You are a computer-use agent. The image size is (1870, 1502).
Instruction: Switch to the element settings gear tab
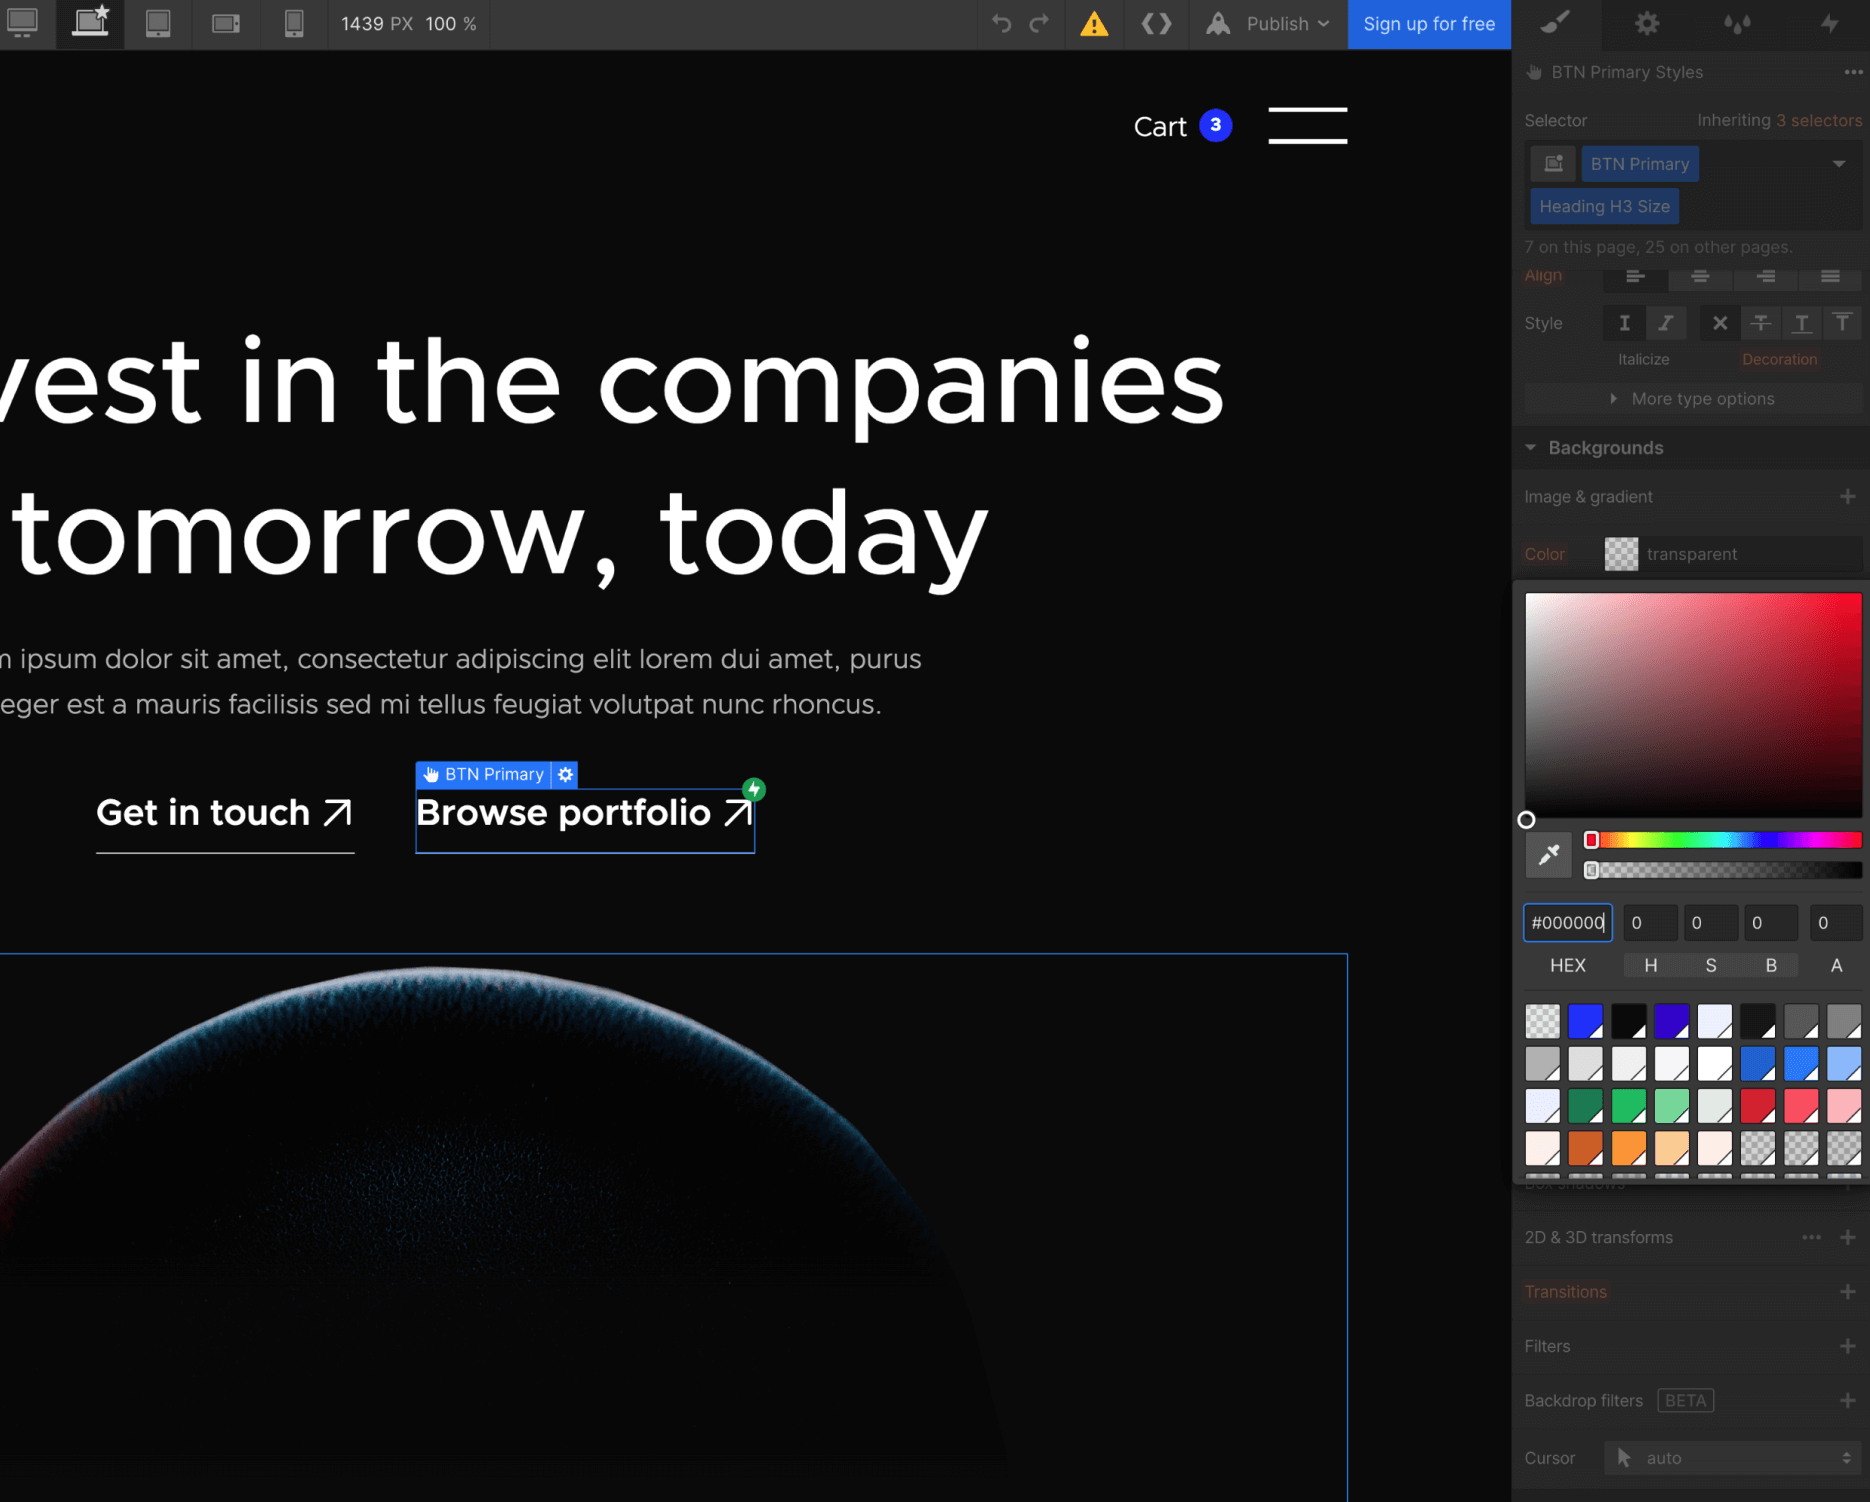(1646, 23)
